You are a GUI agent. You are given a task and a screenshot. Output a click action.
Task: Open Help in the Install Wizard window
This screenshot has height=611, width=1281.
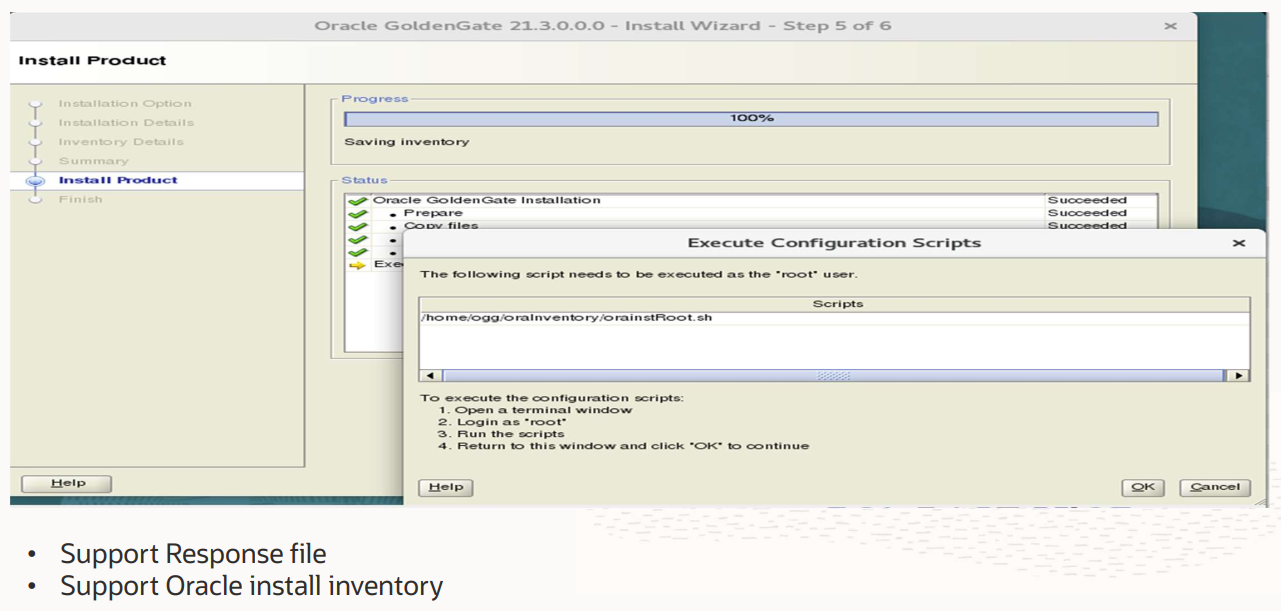67,483
